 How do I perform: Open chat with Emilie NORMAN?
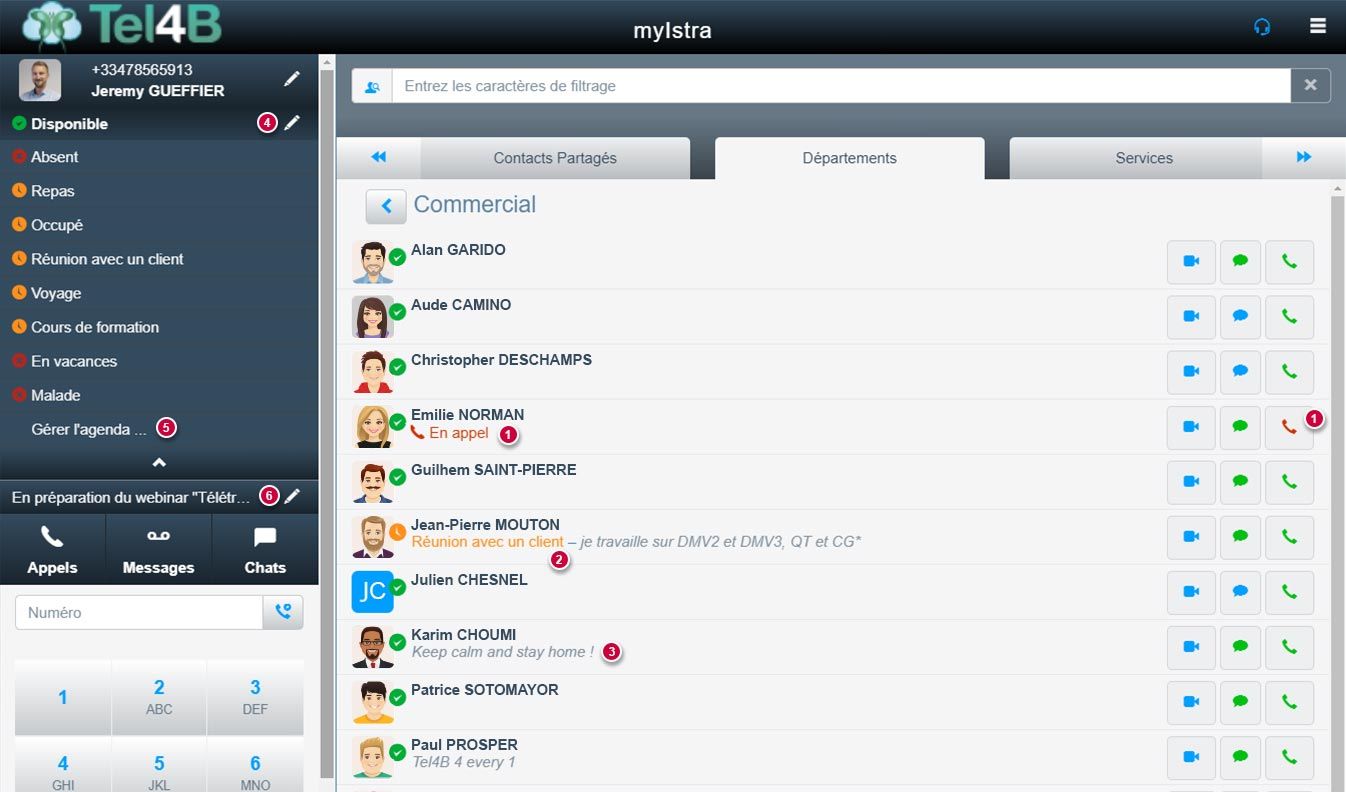(x=1240, y=427)
